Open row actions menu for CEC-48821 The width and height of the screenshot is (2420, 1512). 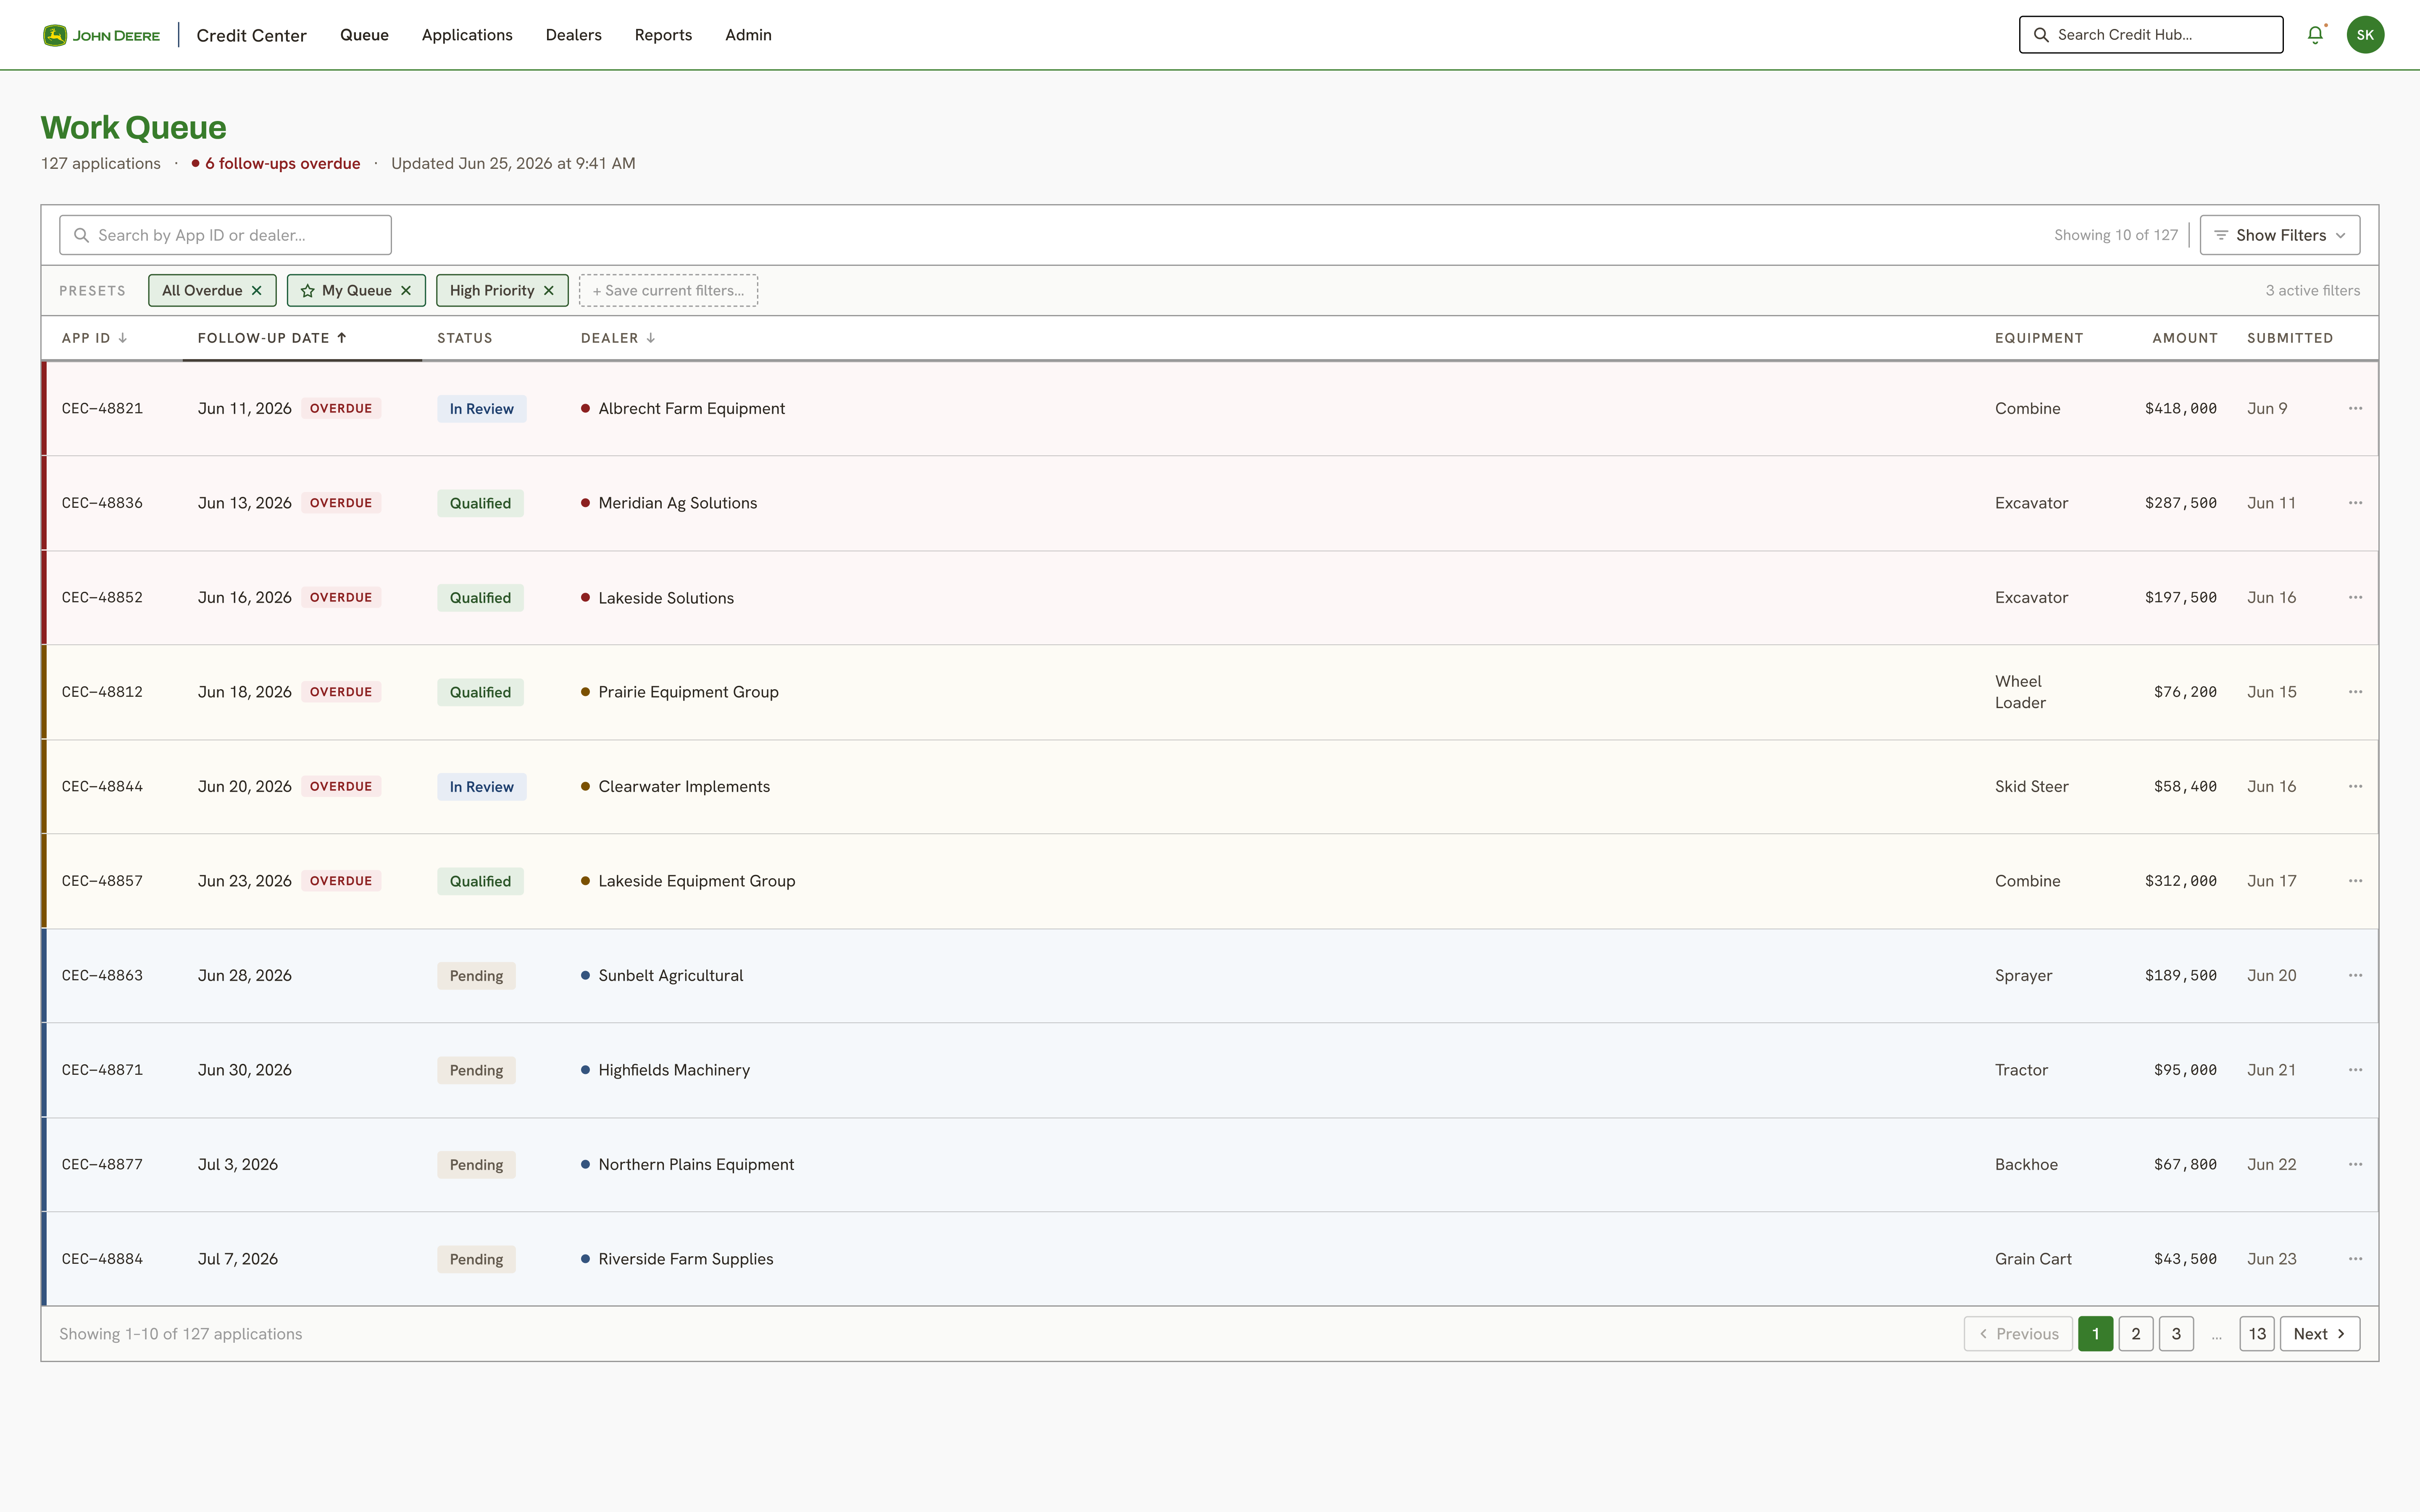pos(2355,408)
